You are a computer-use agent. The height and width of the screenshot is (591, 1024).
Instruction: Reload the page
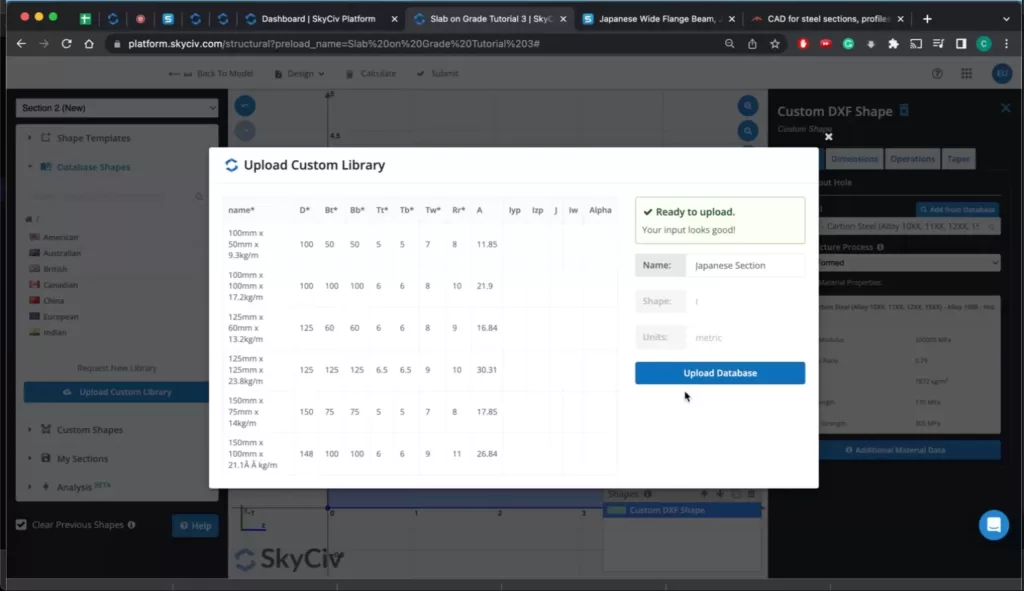tap(67, 44)
